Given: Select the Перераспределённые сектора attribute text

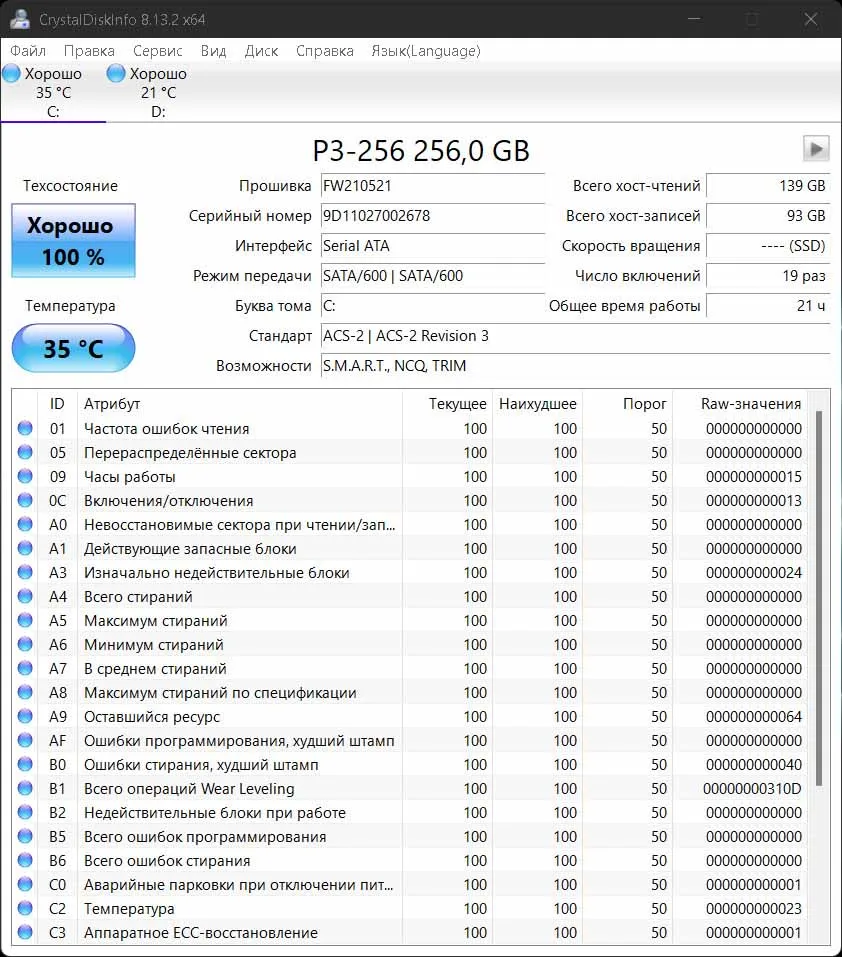Looking at the screenshot, I should coord(190,453).
